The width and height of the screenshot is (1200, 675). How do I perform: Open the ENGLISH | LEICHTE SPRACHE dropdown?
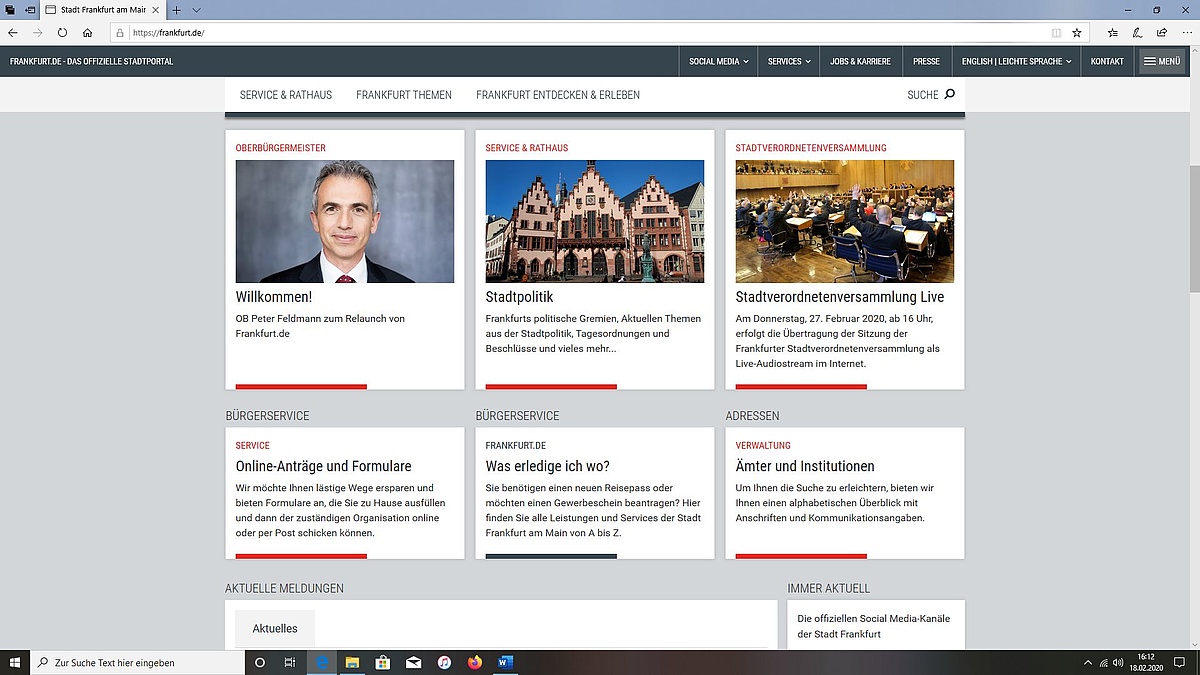point(1016,61)
